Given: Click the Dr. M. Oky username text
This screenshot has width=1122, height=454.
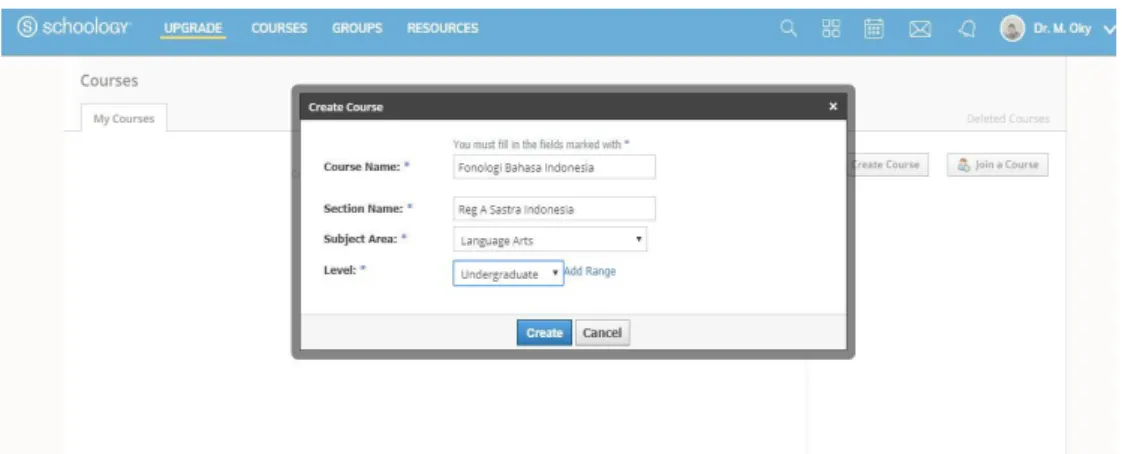Looking at the screenshot, I should [1062, 29].
